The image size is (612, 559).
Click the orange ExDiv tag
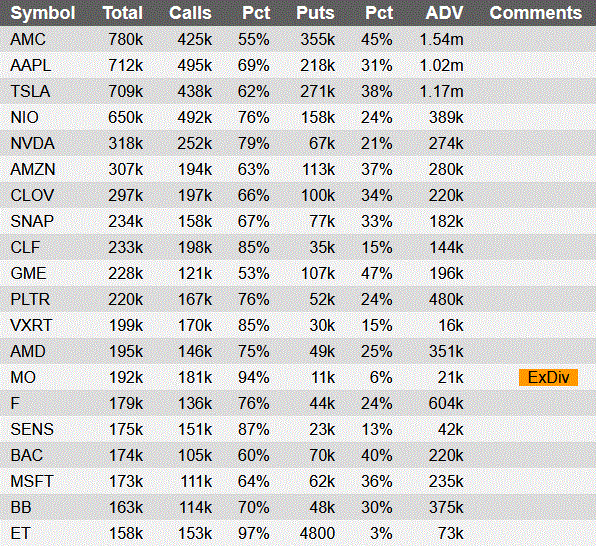pyautogui.click(x=548, y=377)
